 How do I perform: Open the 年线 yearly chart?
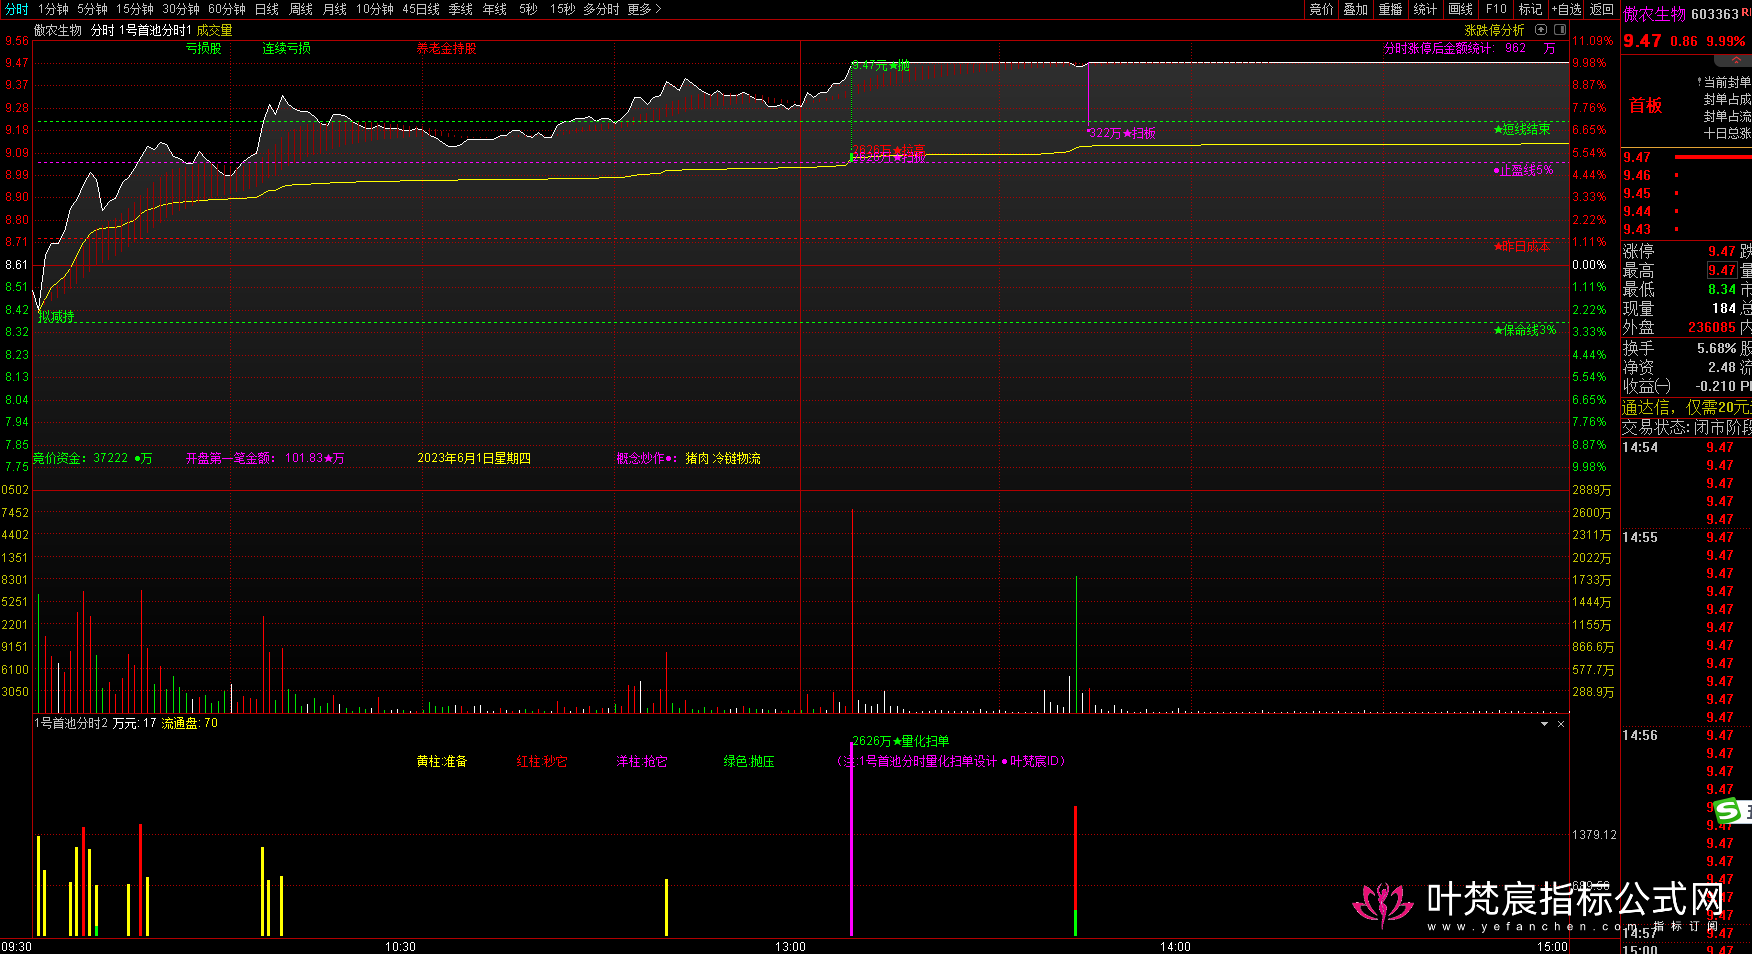[x=495, y=9]
